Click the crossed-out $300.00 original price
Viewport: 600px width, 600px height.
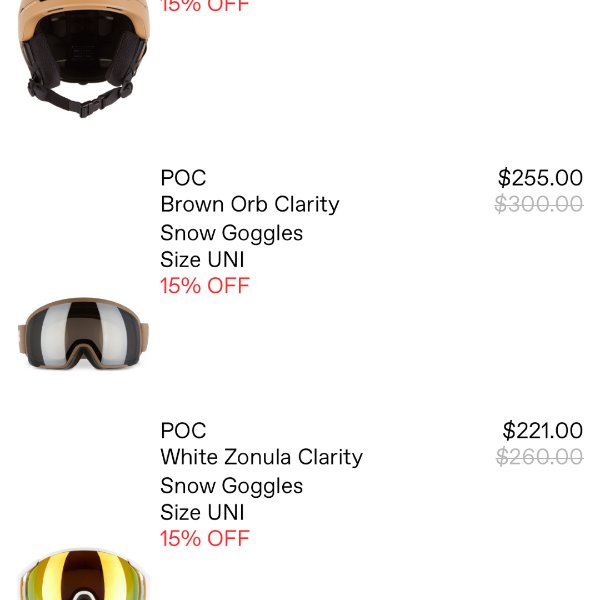pos(539,205)
